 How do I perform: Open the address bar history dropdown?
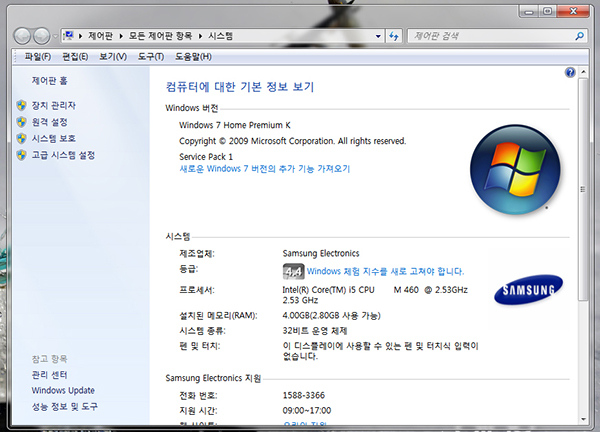(378, 36)
